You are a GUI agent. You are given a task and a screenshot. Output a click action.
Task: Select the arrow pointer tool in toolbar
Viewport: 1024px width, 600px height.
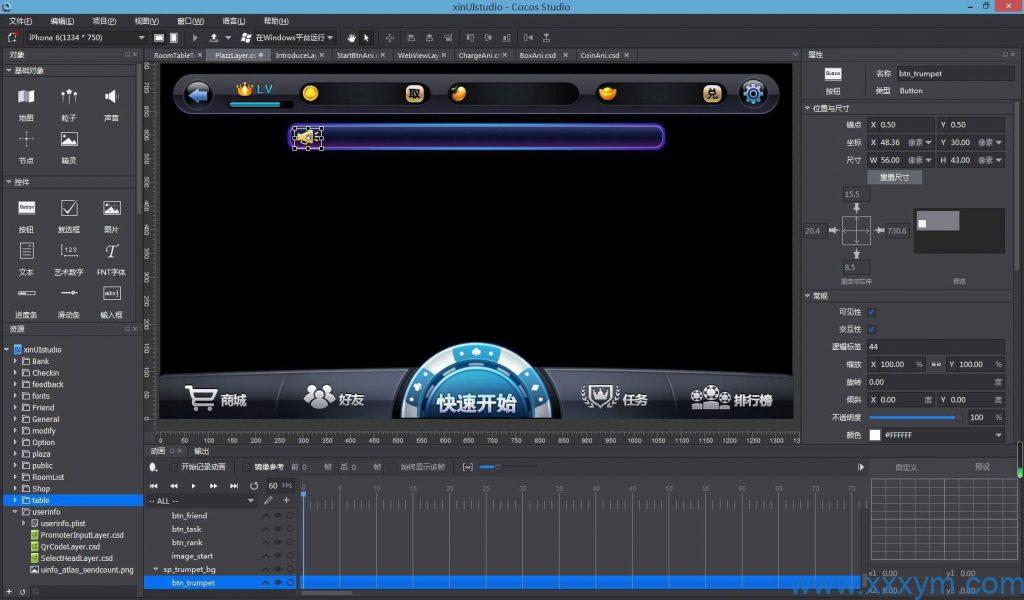(366, 38)
